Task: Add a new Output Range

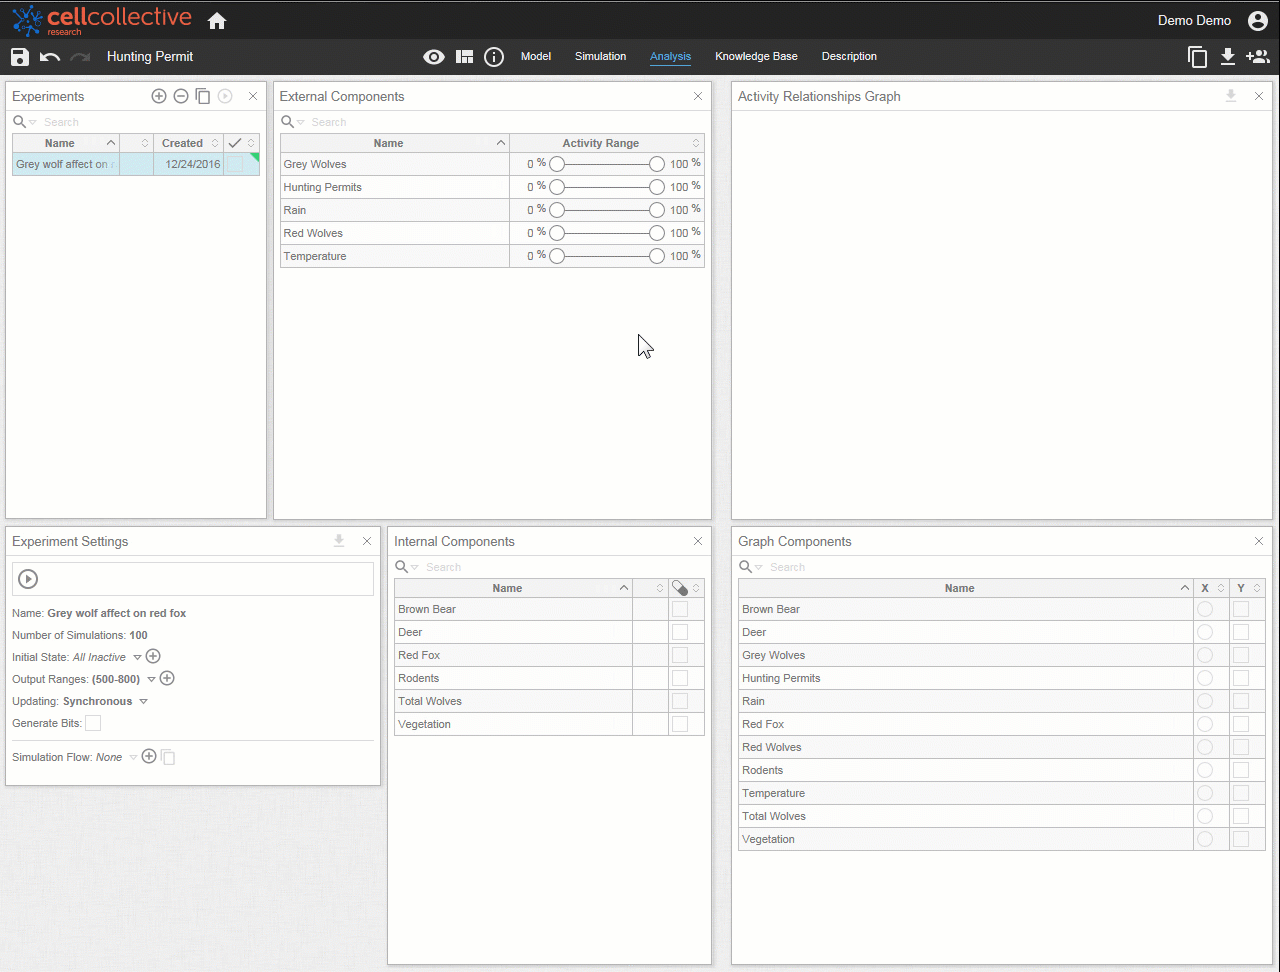Action: 167,678
